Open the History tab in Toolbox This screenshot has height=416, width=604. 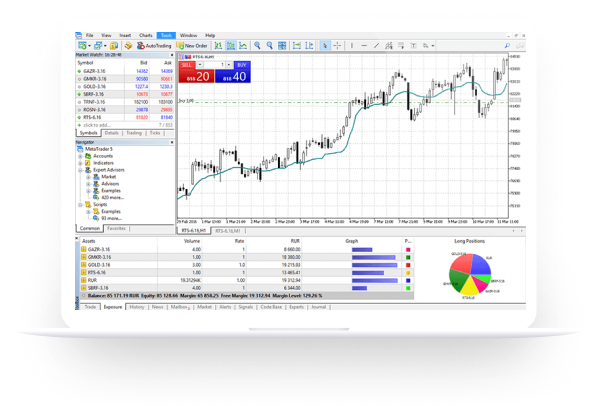click(x=137, y=307)
